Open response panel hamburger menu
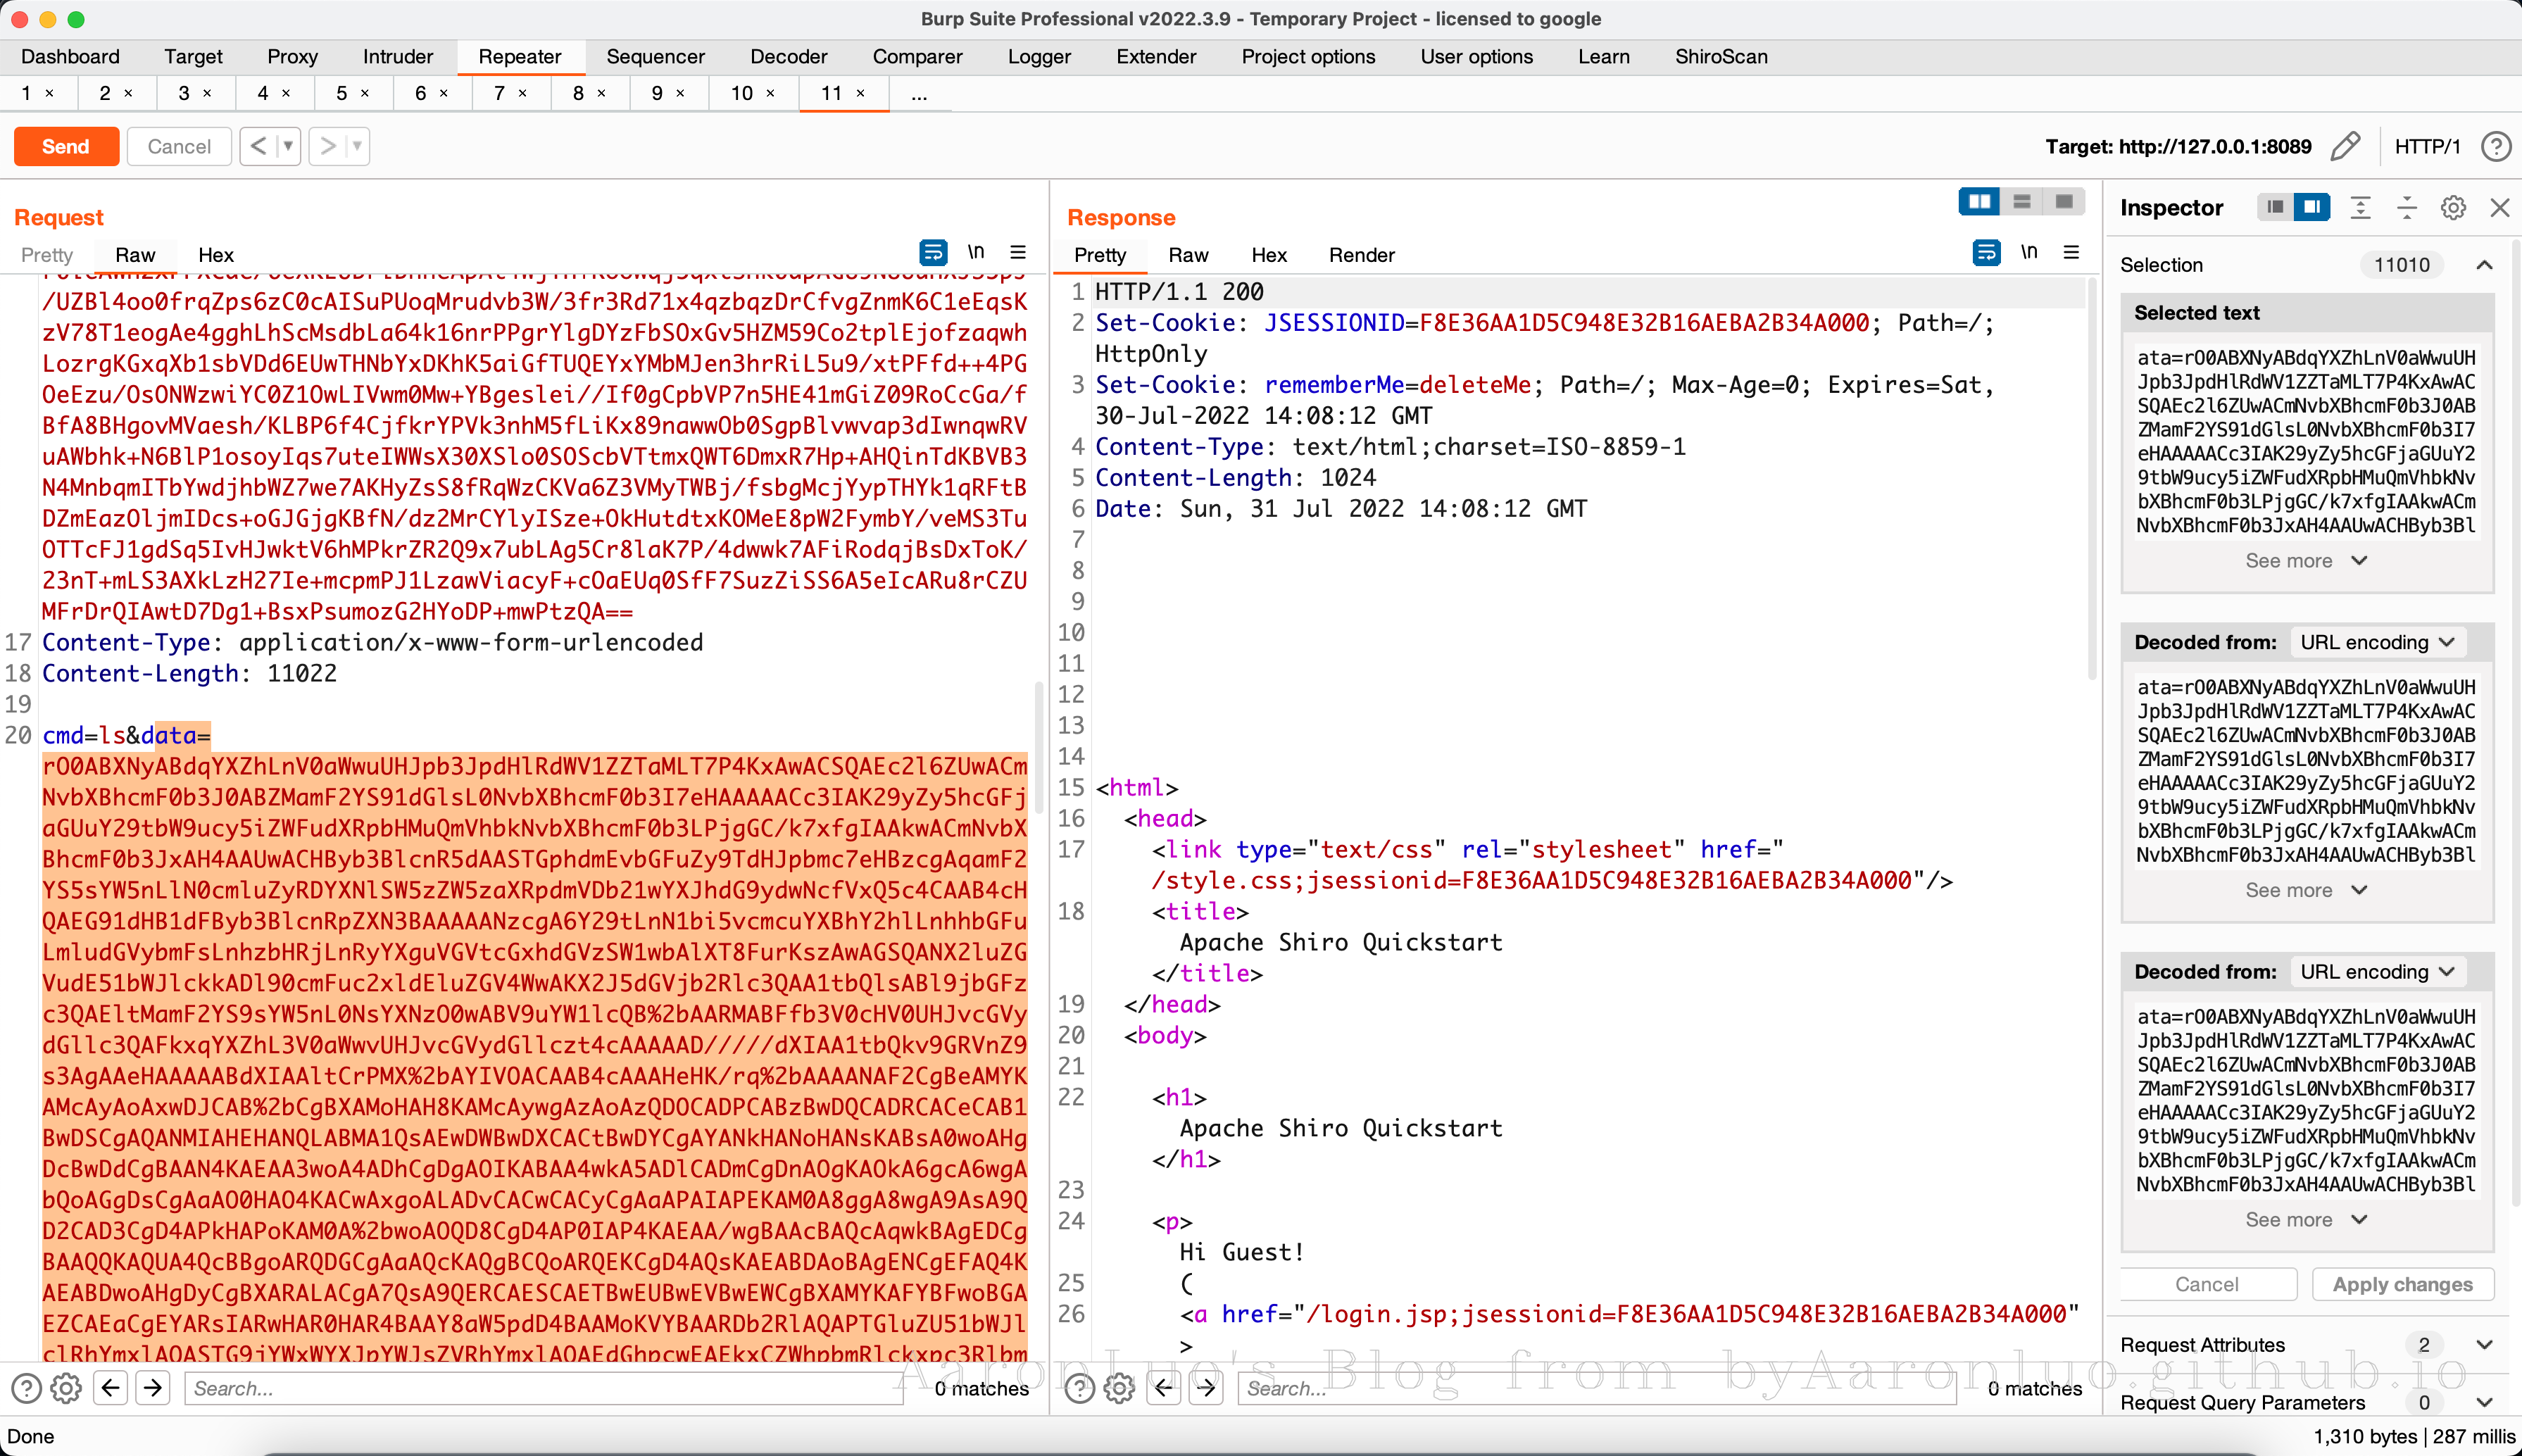2522x1456 pixels. [2072, 252]
